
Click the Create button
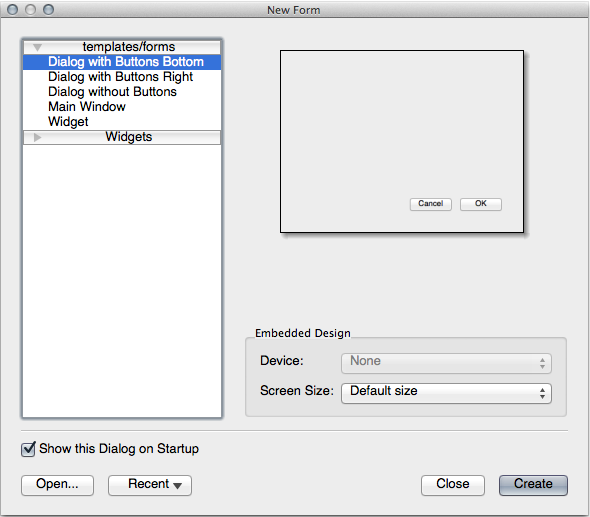click(x=533, y=485)
